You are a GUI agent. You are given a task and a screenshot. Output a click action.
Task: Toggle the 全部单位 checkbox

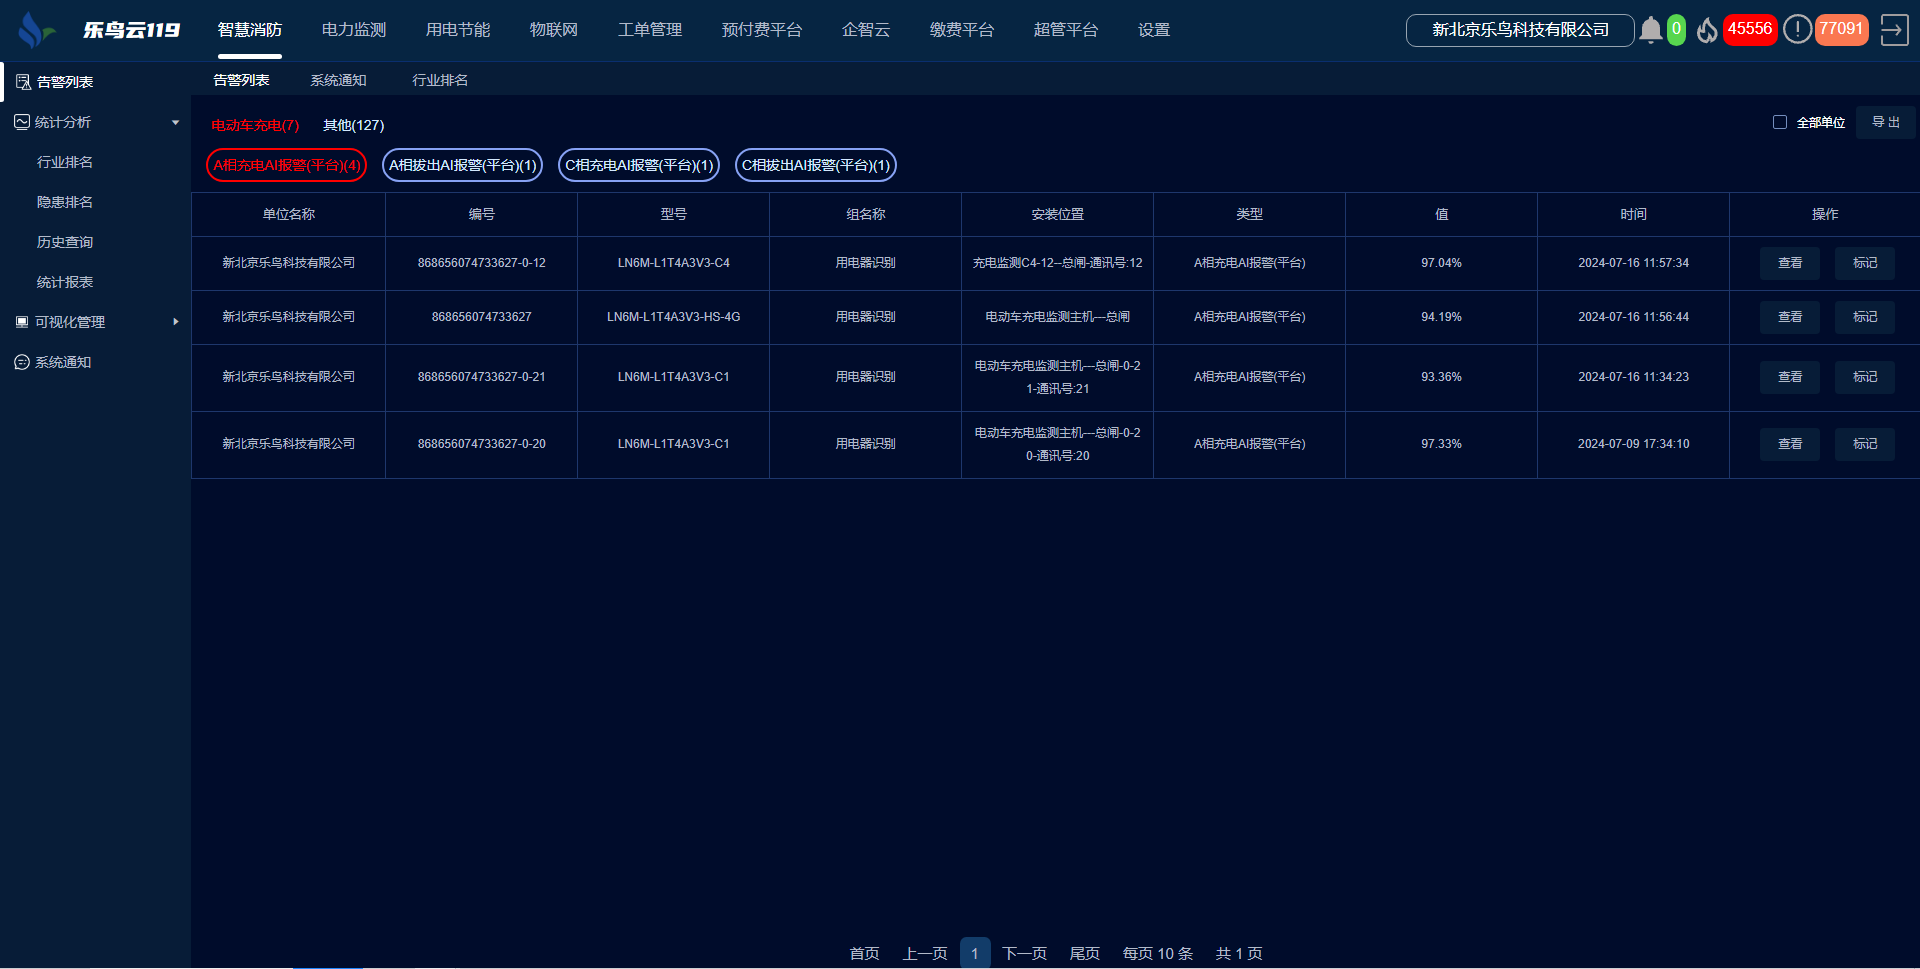(1780, 122)
